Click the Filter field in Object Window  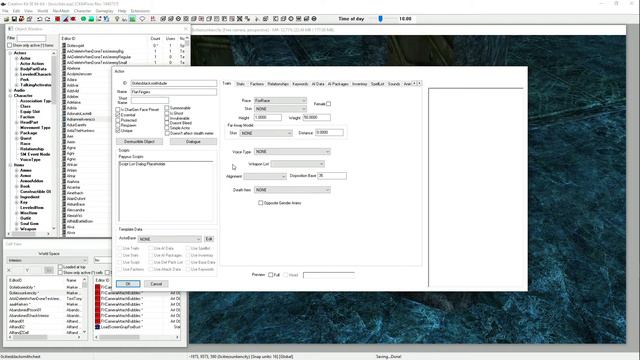tap(31, 38)
